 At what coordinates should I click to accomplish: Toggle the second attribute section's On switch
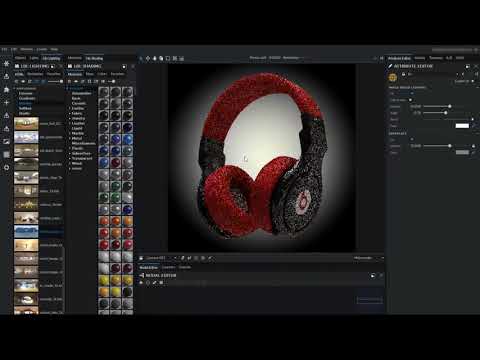point(412,139)
